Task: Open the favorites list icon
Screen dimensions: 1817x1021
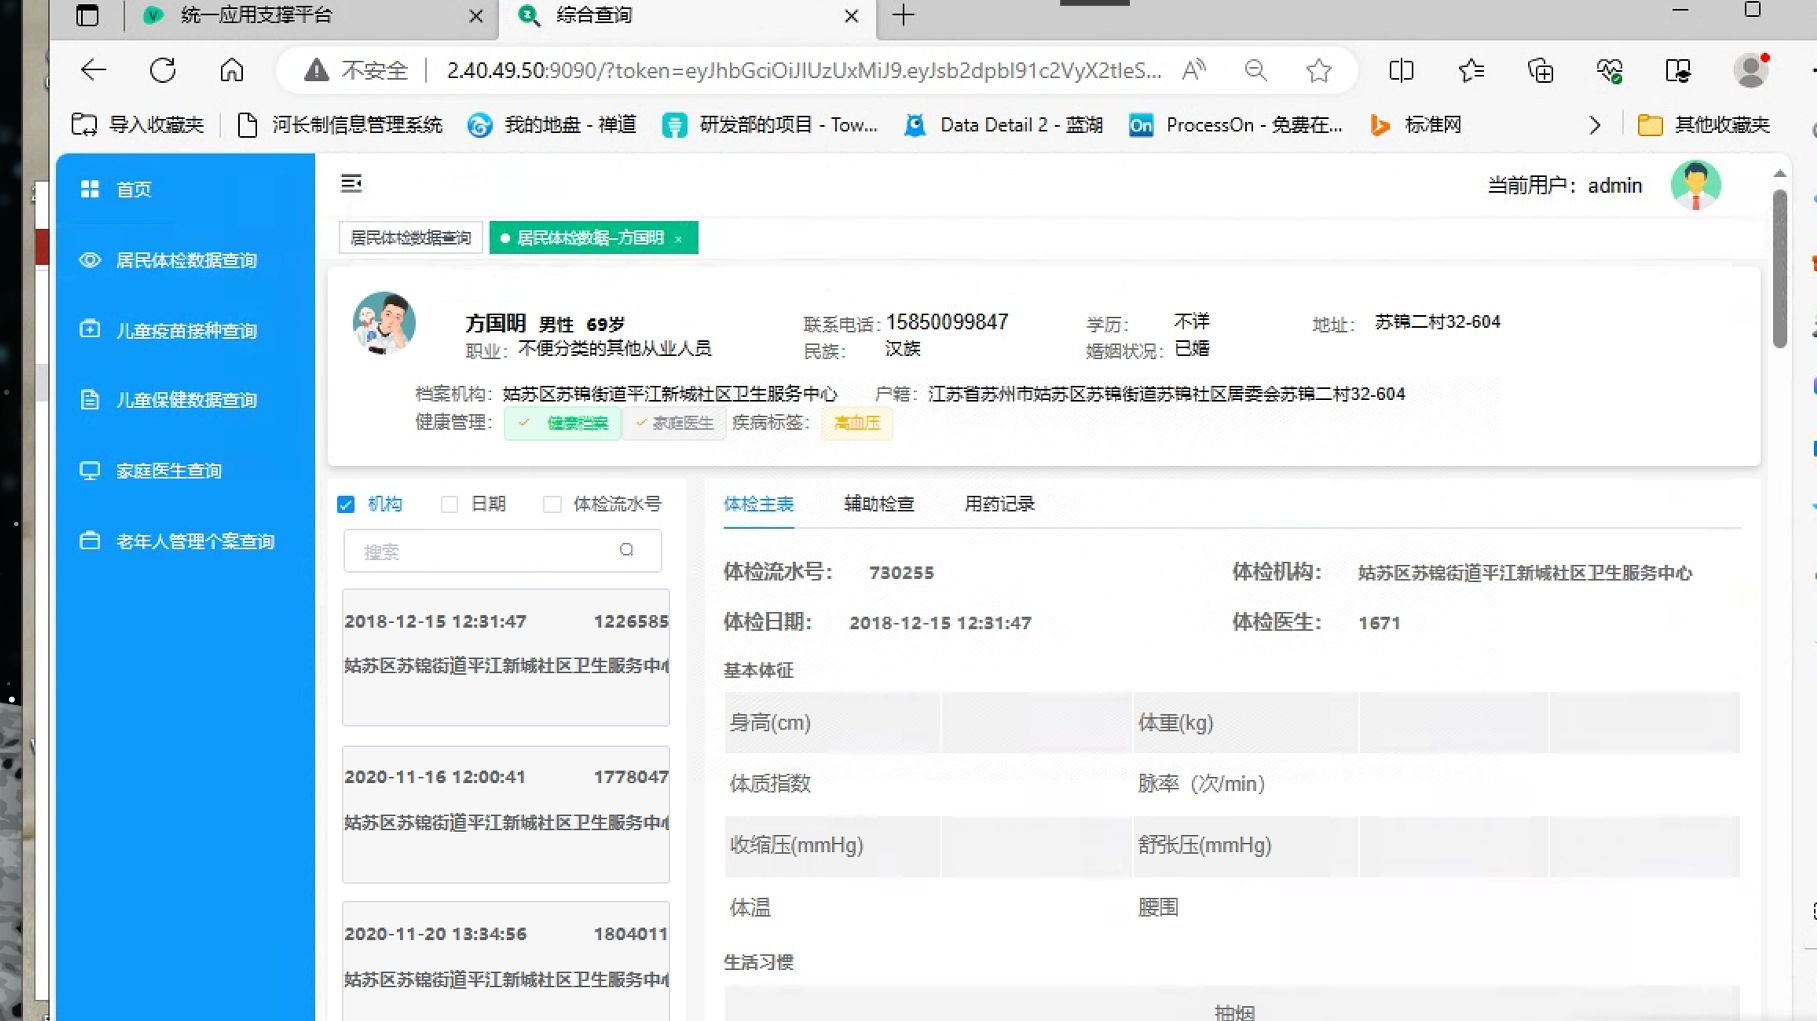Action: [1471, 70]
